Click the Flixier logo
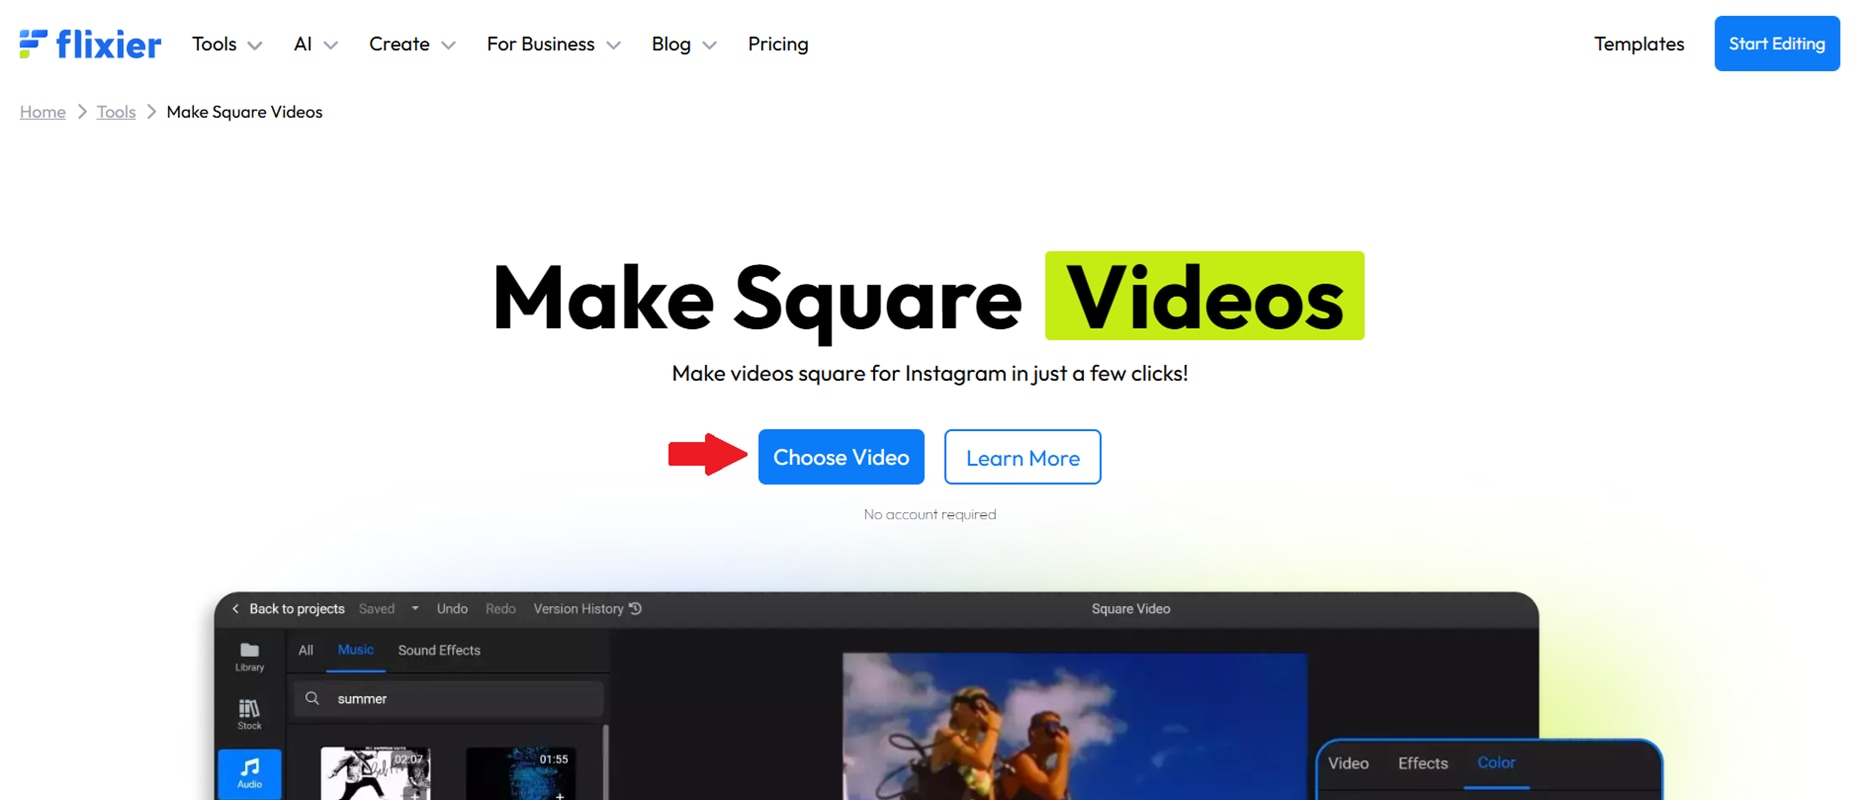This screenshot has width=1863, height=800. (x=90, y=44)
